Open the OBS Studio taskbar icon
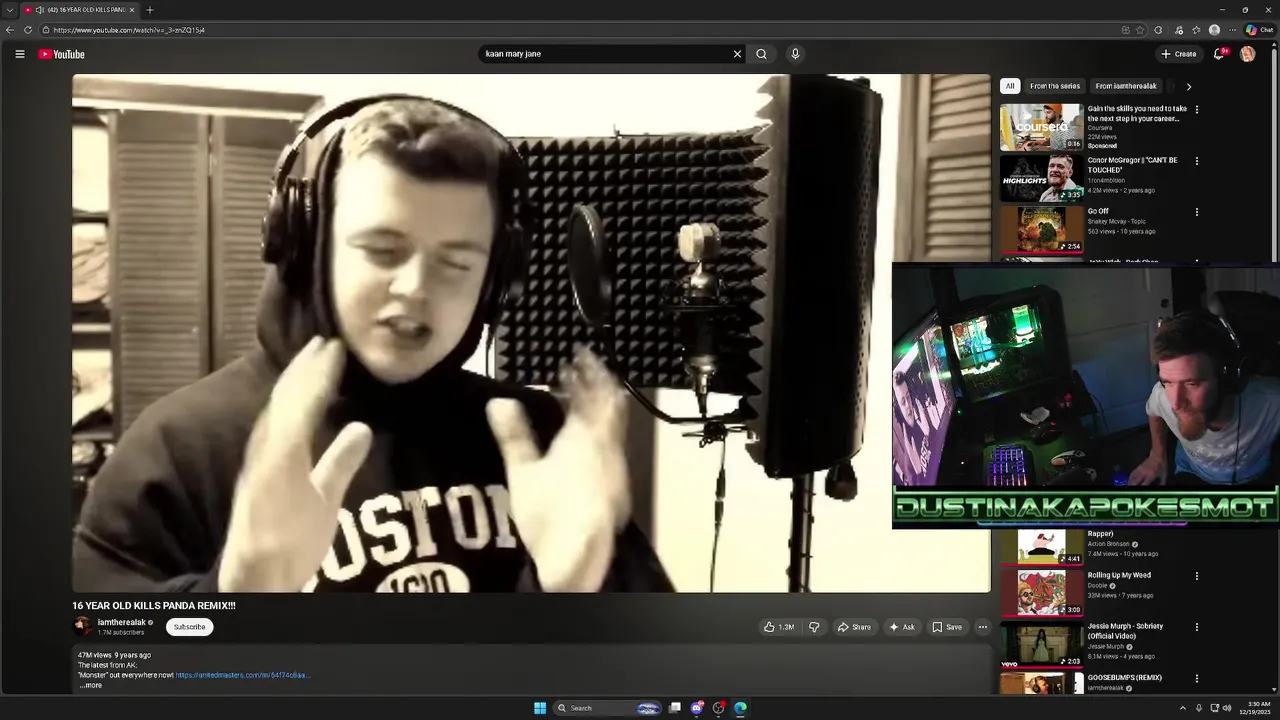Screen dimensions: 1280x720 point(718,708)
